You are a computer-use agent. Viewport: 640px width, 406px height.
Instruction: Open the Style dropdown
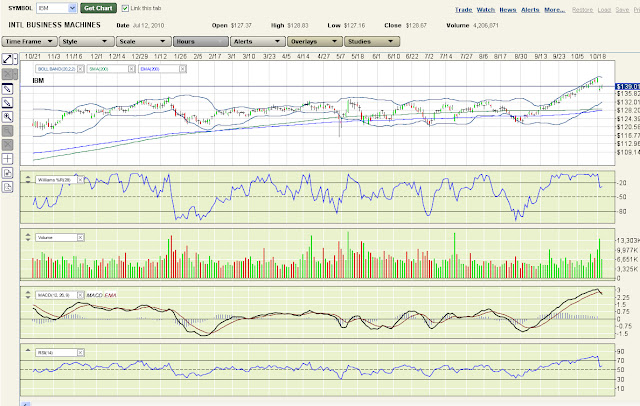point(85,42)
